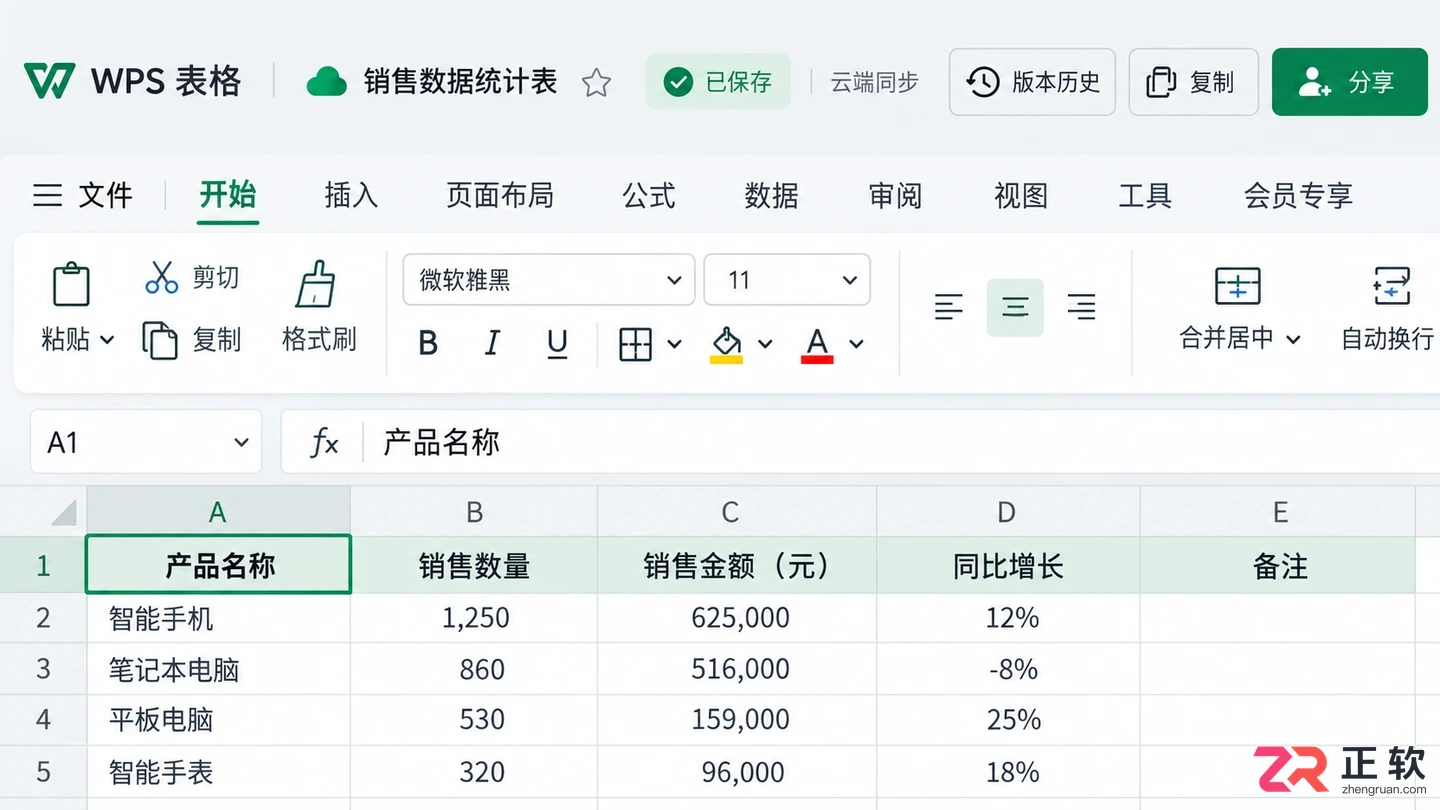Select the cell 产品名称
The width and height of the screenshot is (1440, 810).
point(218,566)
